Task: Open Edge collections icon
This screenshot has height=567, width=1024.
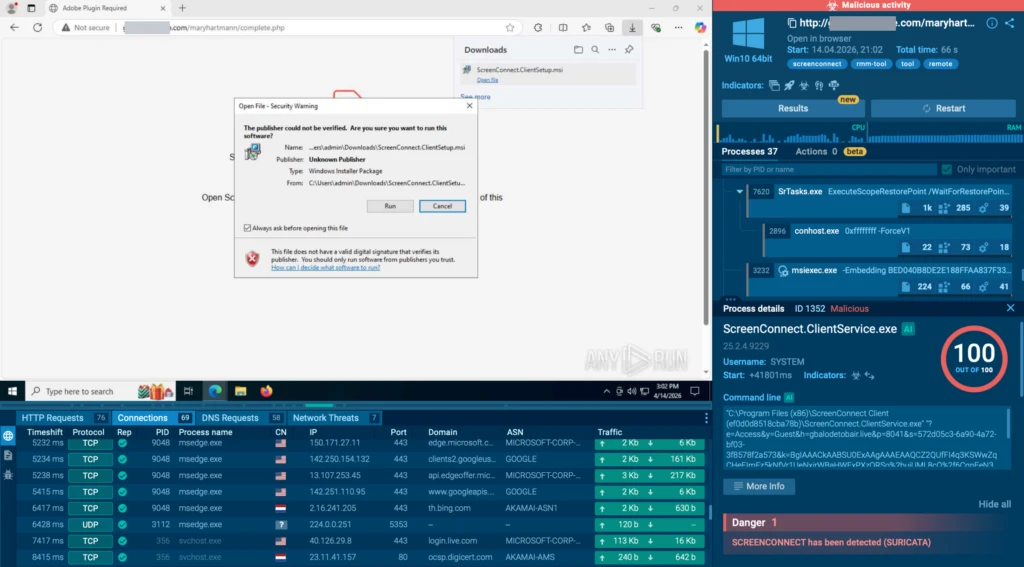Action: [x=609, y=27]
